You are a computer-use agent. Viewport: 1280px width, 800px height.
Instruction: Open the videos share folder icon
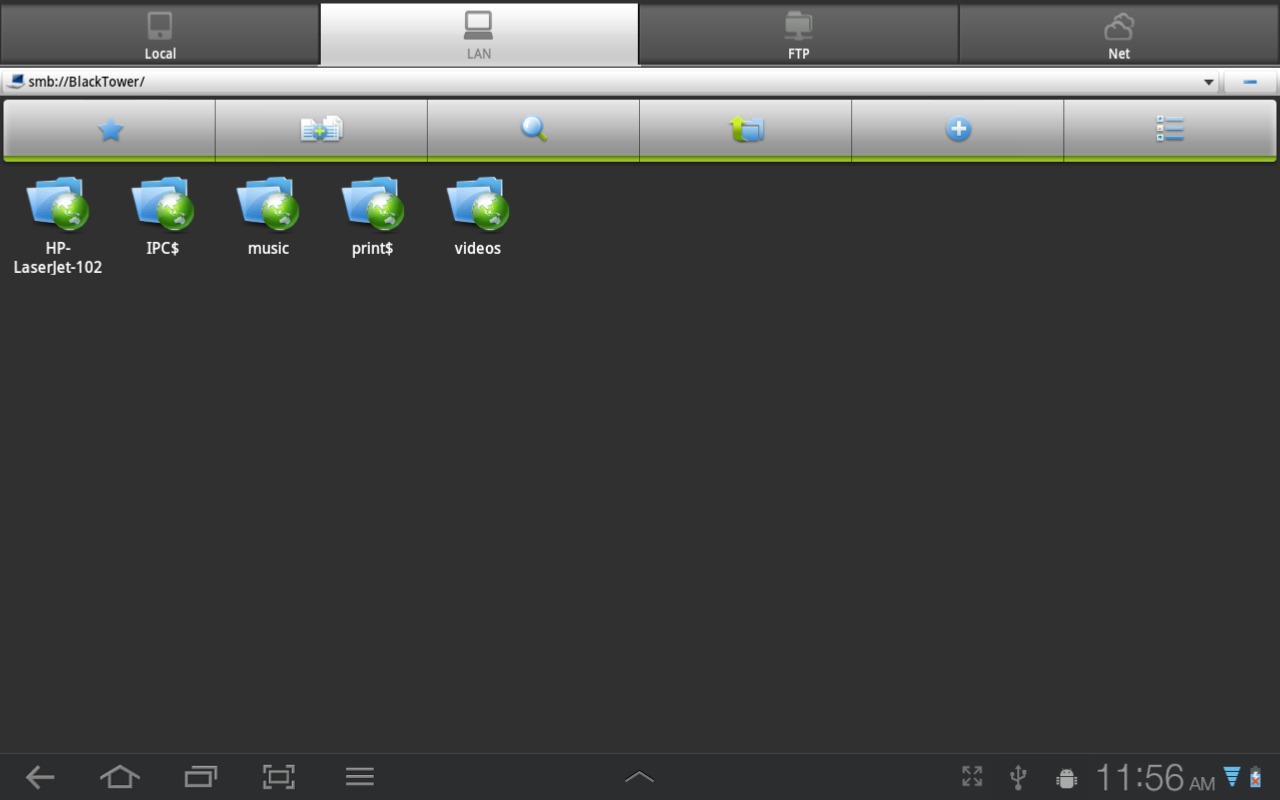[x=478, y=204]
